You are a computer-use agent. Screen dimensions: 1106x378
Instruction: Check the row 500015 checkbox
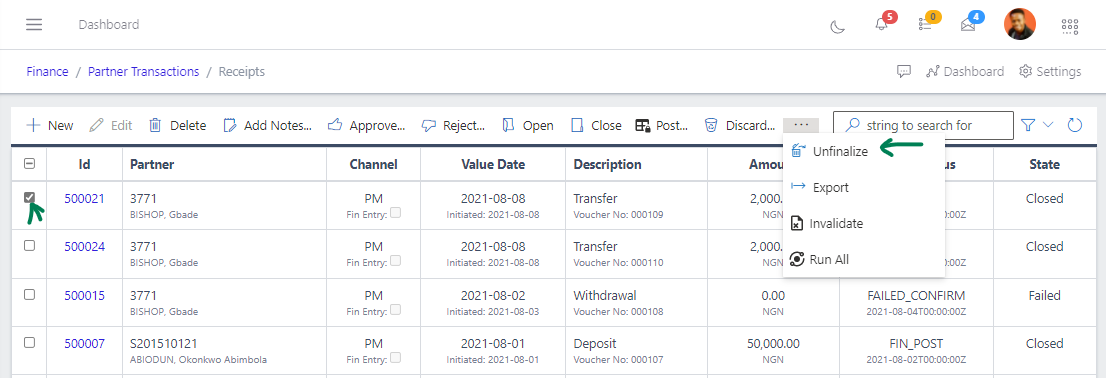click(30, 294)
